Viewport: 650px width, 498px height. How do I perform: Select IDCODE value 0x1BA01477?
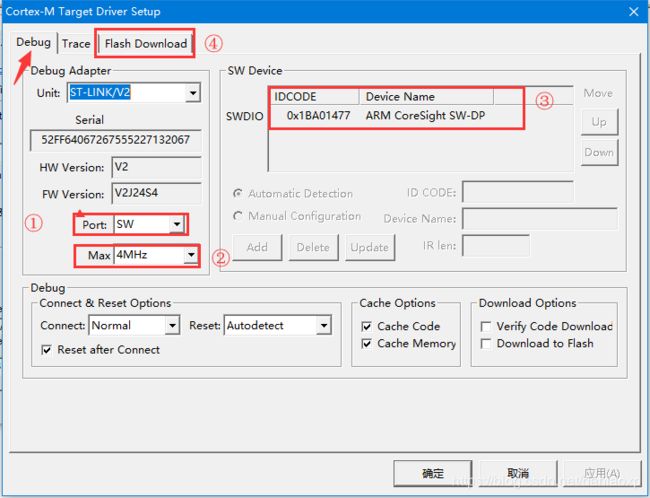(x=318, y=115)
